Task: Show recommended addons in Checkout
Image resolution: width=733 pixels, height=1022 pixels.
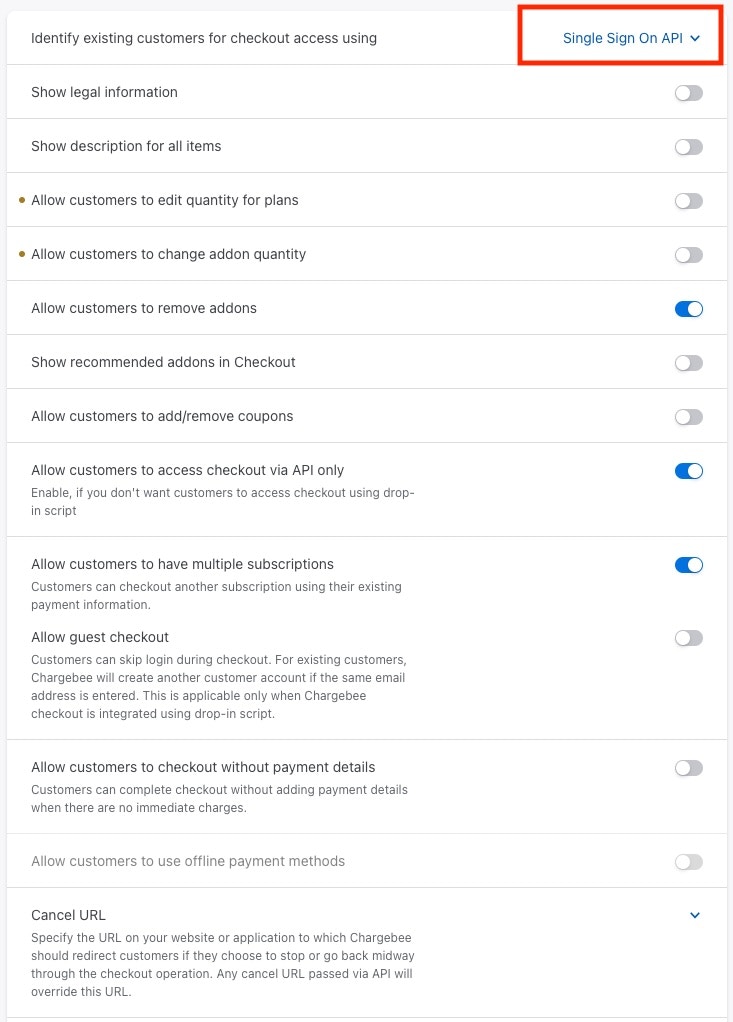Action: pyautogui.click(x=688, y=362)
